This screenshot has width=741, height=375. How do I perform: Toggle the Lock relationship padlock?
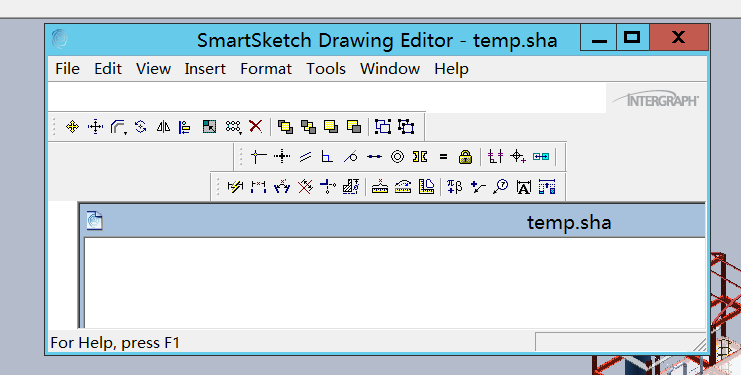click(x=465, y=156)
